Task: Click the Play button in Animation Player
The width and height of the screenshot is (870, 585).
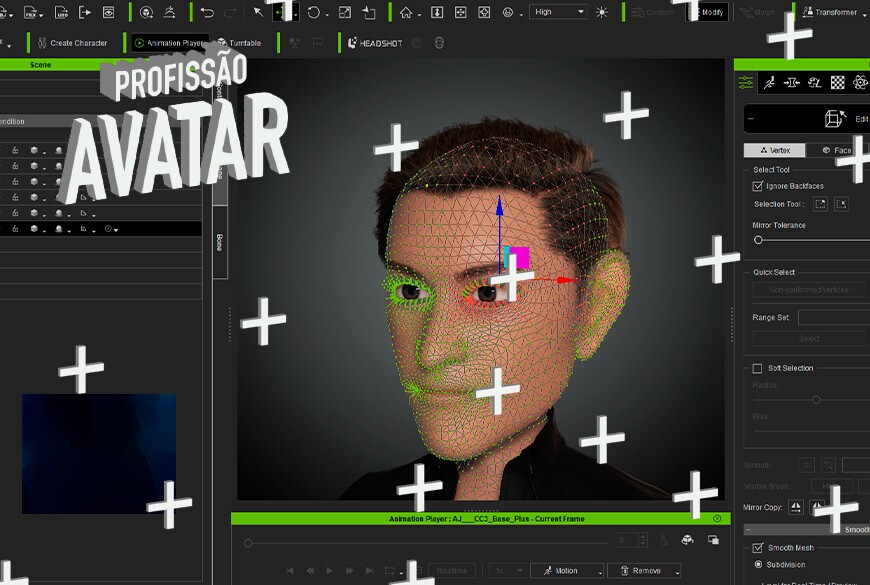Action: 329,571
